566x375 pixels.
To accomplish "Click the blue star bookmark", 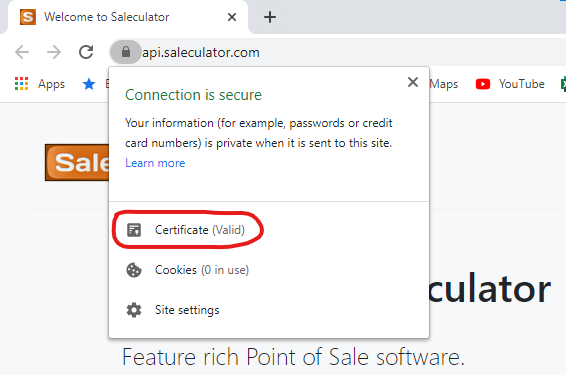I will coord(89,84).
